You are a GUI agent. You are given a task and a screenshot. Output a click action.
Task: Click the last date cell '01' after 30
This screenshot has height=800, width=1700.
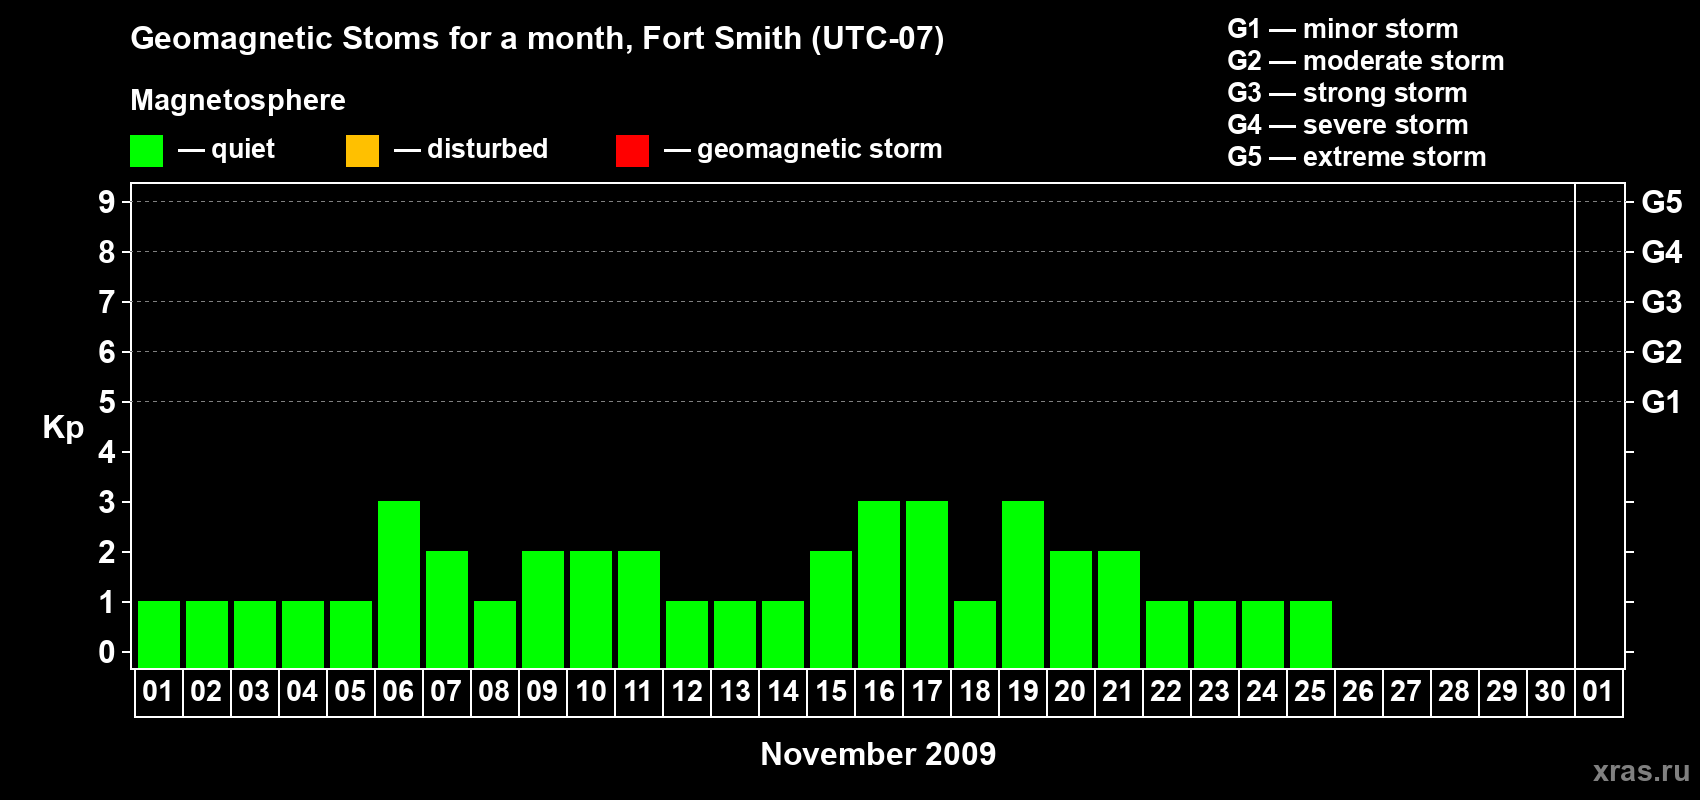(1598, 692)
